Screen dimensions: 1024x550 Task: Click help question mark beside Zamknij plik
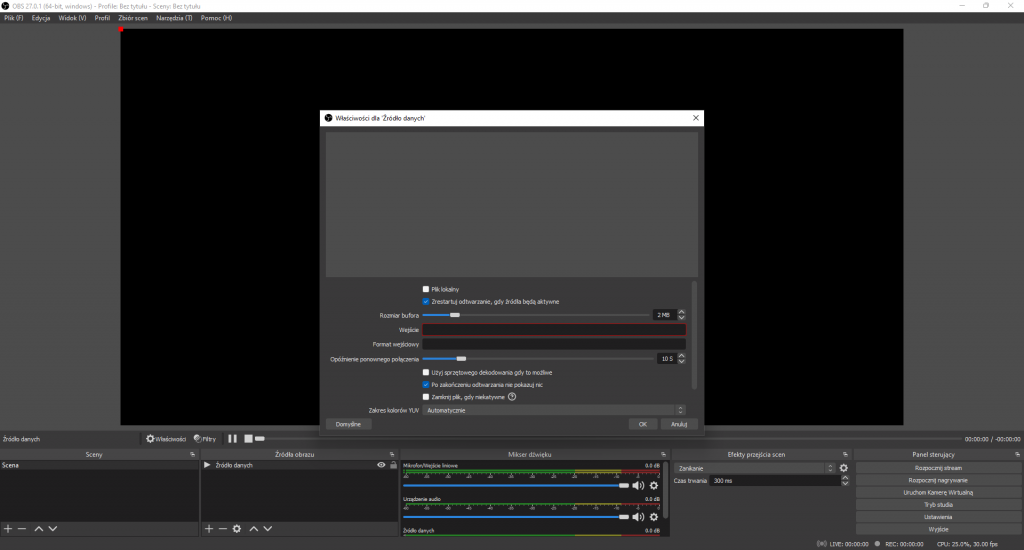512,397
